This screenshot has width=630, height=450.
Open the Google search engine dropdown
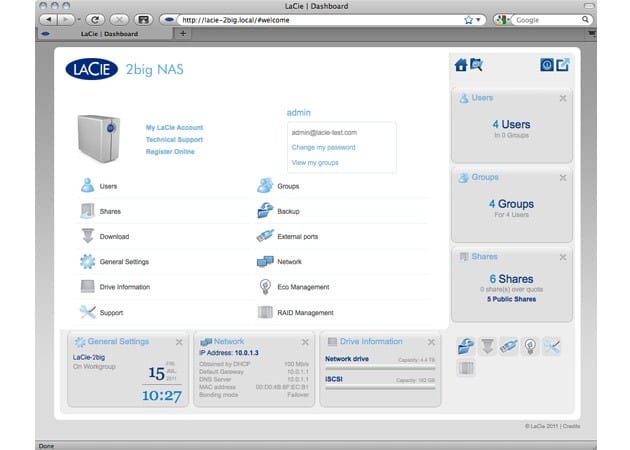point(502,20)
